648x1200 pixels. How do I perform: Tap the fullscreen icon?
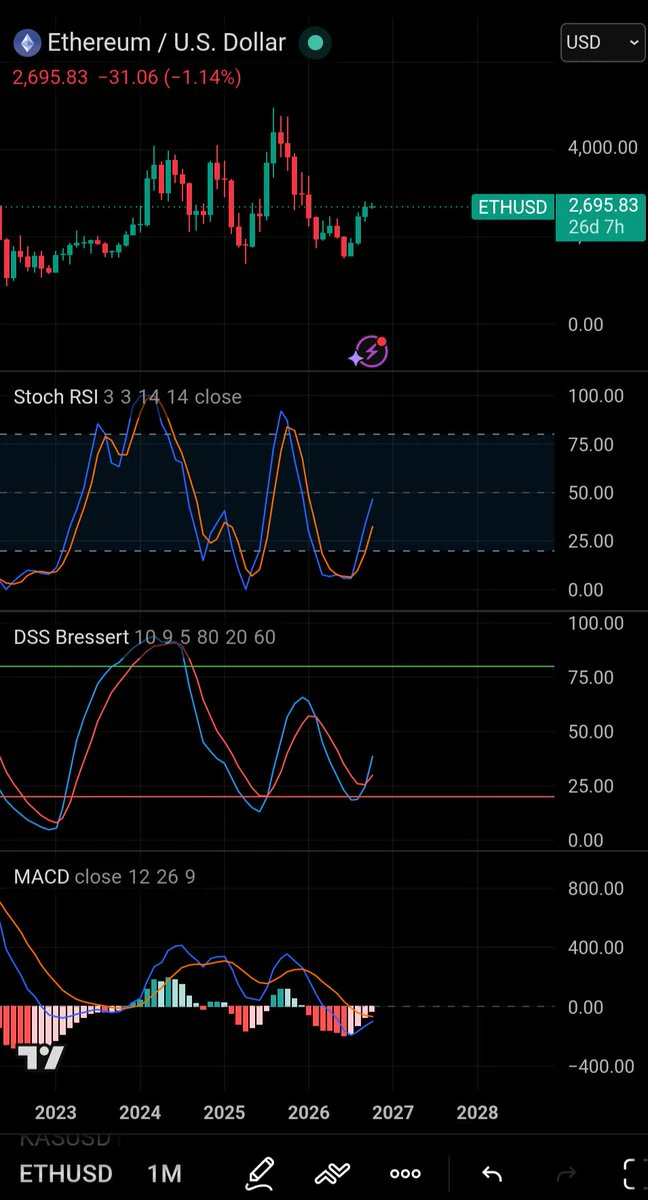pyautogui.click(x=633, y=1173)
